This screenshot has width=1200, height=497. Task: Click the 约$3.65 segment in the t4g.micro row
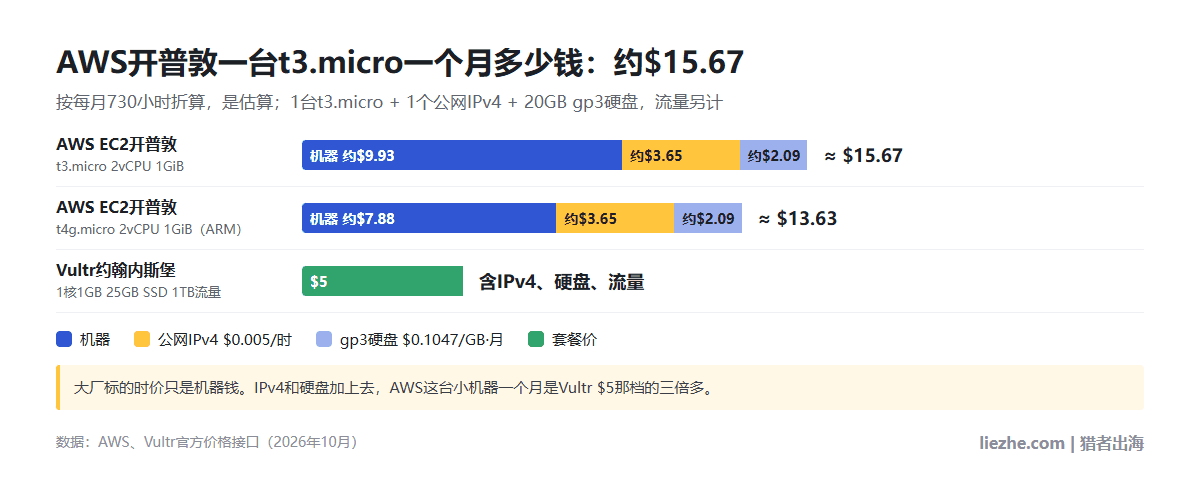[615, 218]
